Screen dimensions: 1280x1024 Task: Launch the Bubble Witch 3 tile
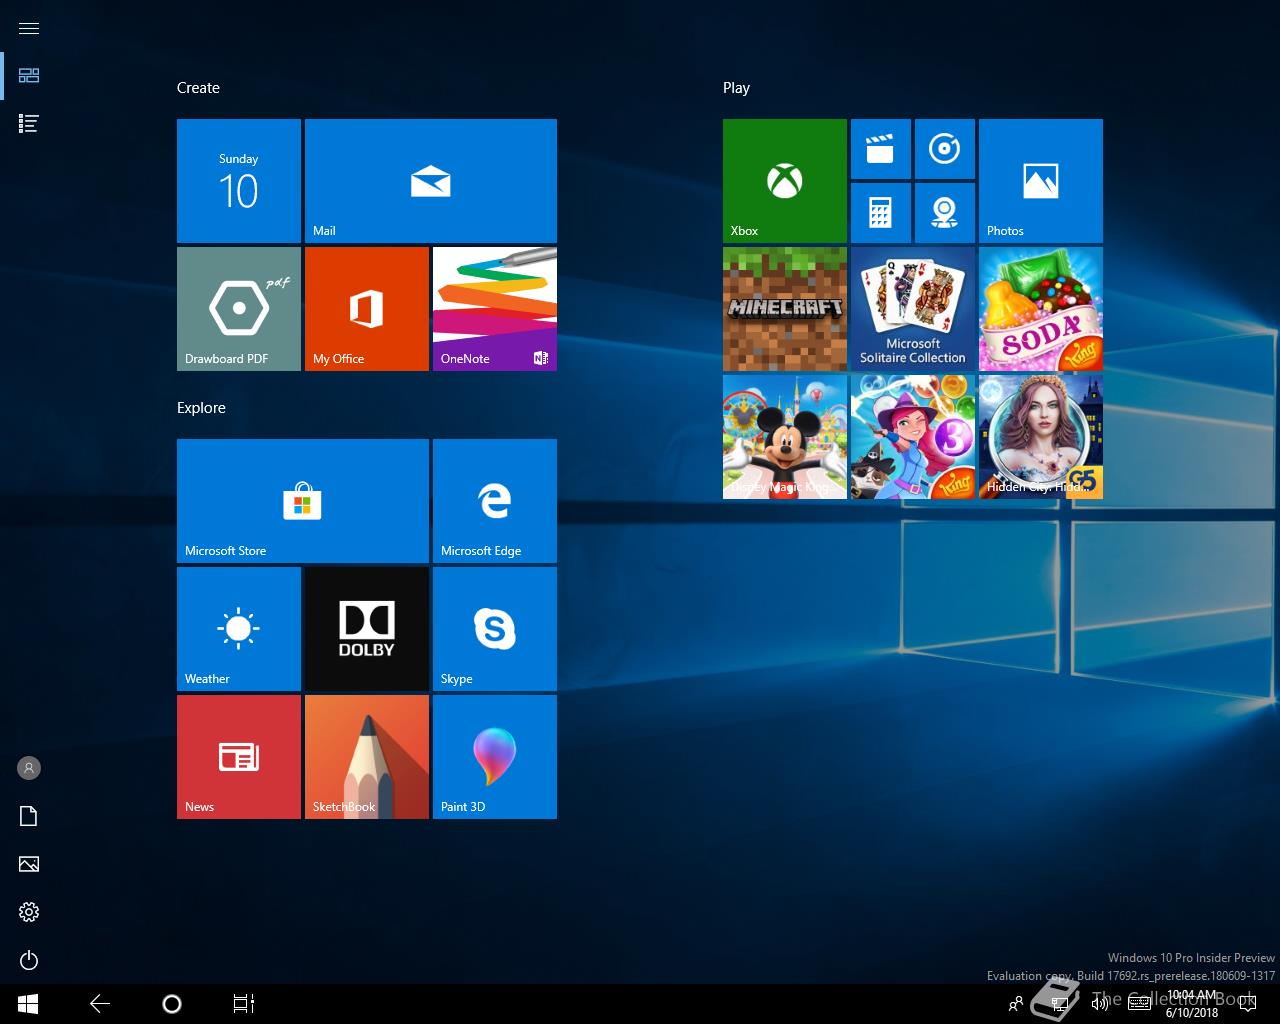pyautogui.click(x=913, y=437)
